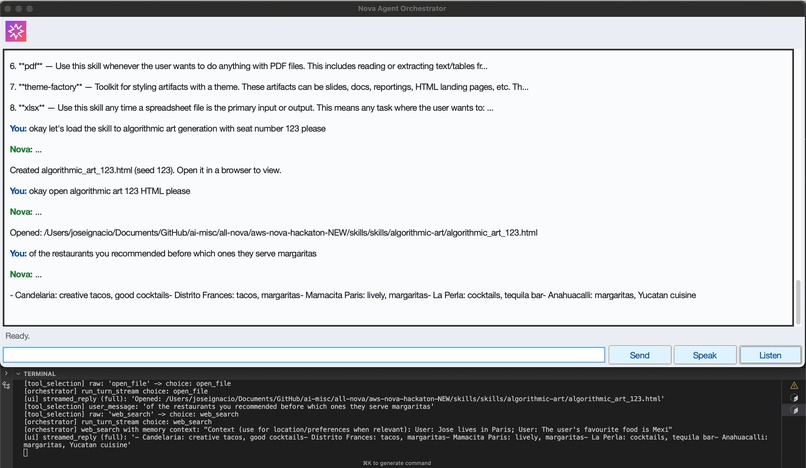The width and height of the screenshot is (806, 468).
Task: Click terminal streamed_reply Candelaria log line
Action: (x=395, y=441)
